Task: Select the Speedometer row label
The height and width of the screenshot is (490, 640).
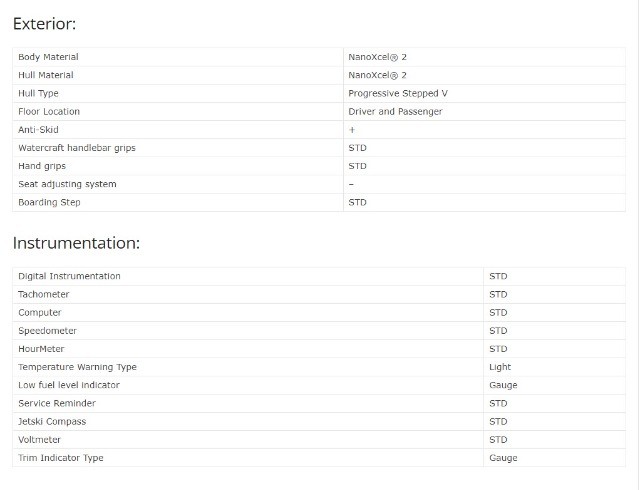Action: pos(47,331)
